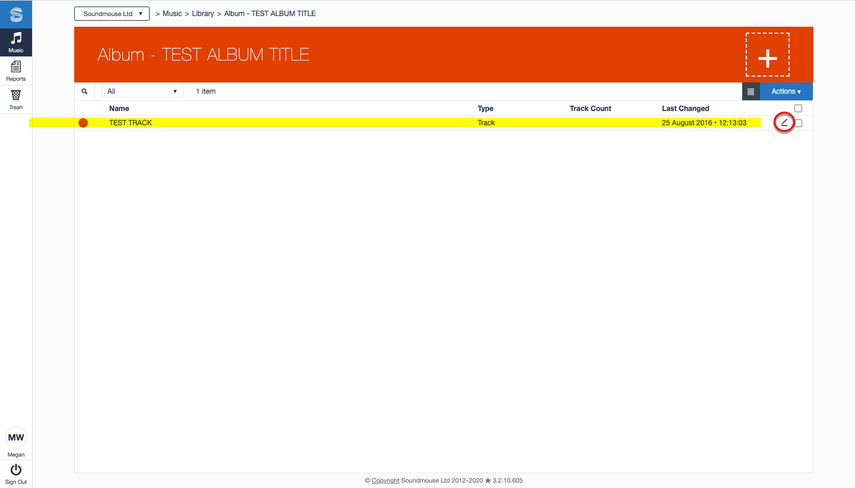The width and height of the screenshot is (855, 488).
Task: Sort by Type column header
Action: pyautogui.click(x=485, y=109)
